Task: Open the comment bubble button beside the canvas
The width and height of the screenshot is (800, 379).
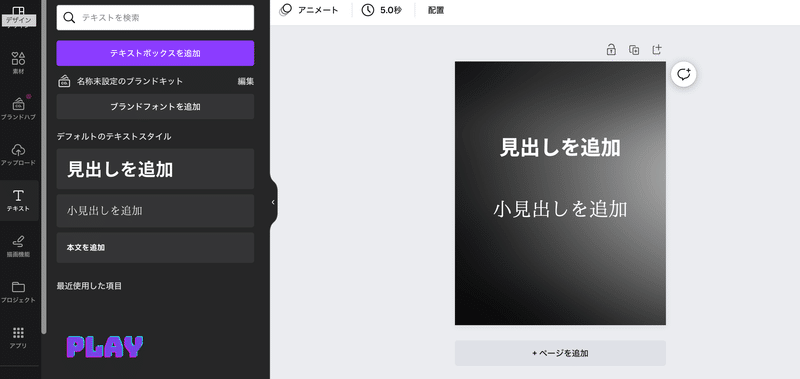Action: (x=684, y=74)
